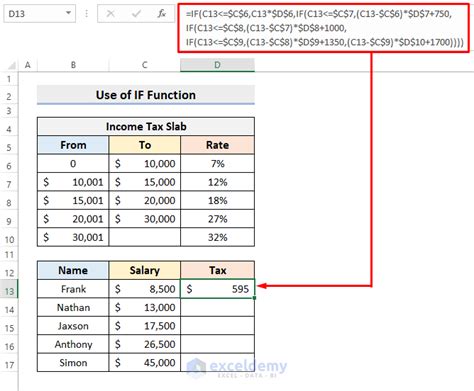Select the Tax cell showing 595
Screen dimensions: 474x391
click(x=217, y=289)
